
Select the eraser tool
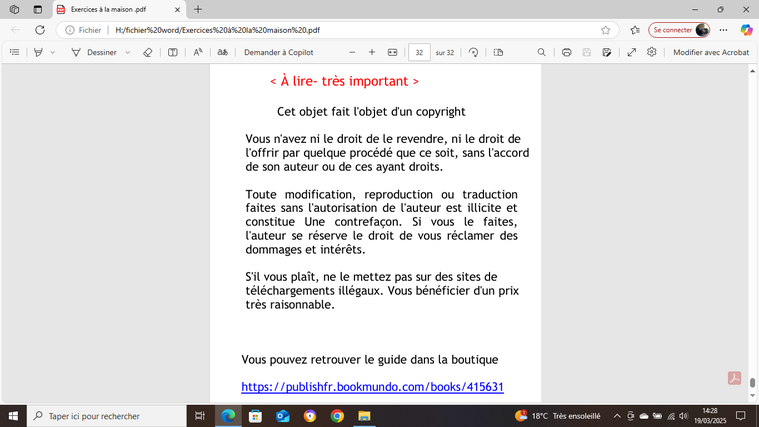(147, 52)
